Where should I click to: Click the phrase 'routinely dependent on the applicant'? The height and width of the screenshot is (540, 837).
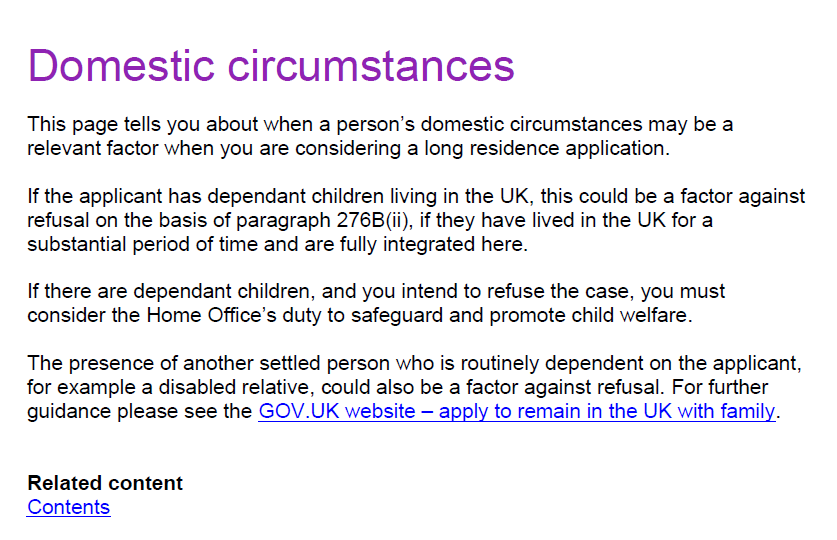pos(631,363)
